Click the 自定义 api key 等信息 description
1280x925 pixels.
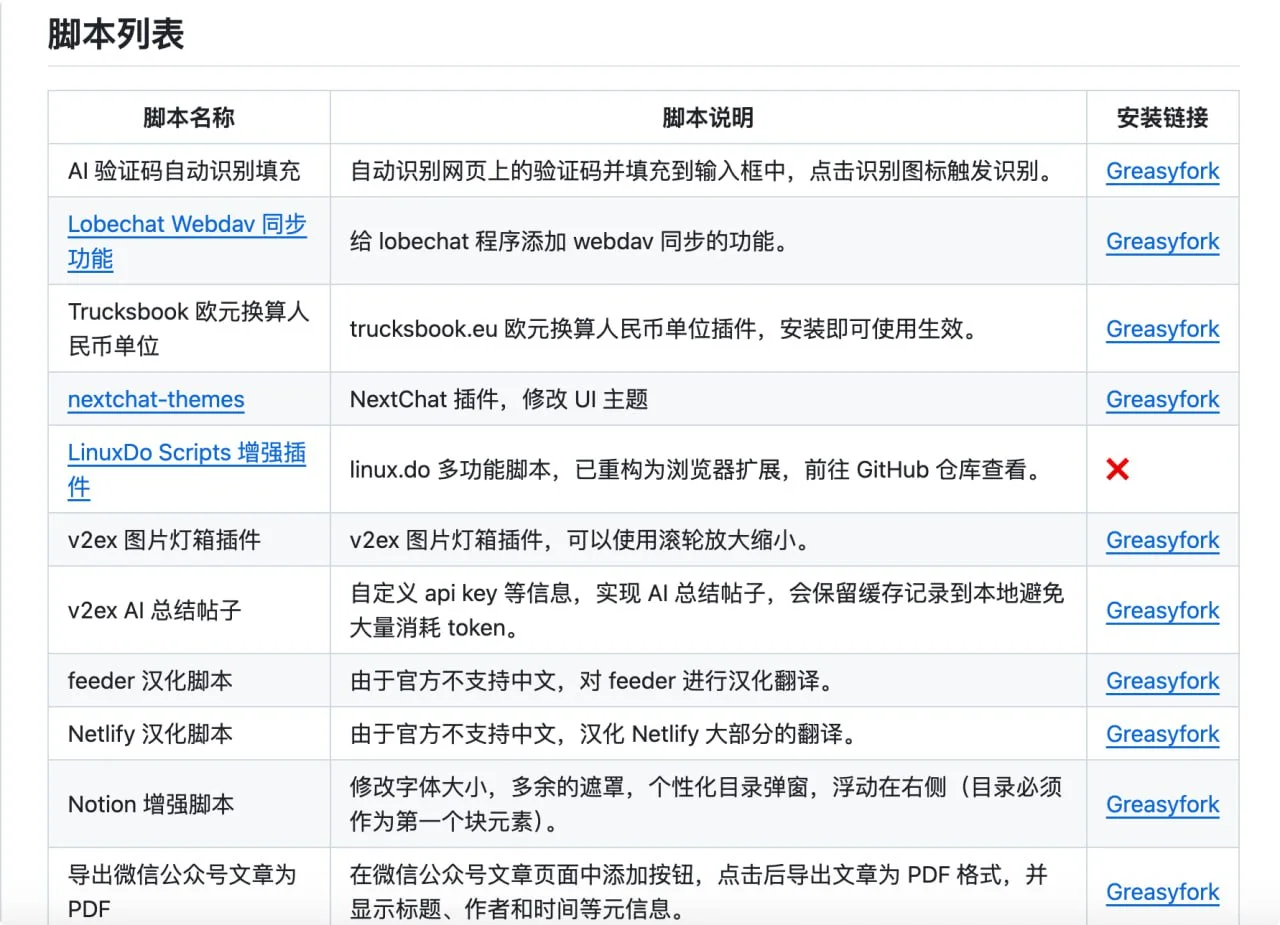pos(707,610)
